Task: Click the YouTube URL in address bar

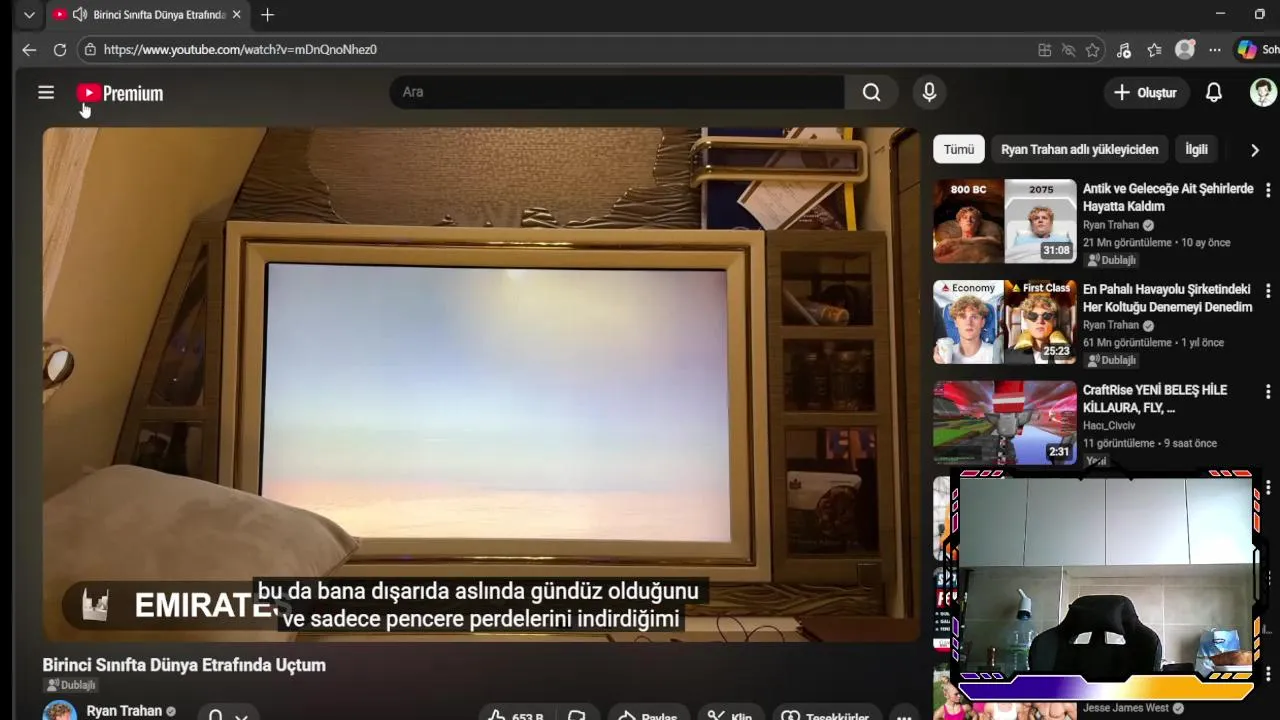Action: point(240,49)
